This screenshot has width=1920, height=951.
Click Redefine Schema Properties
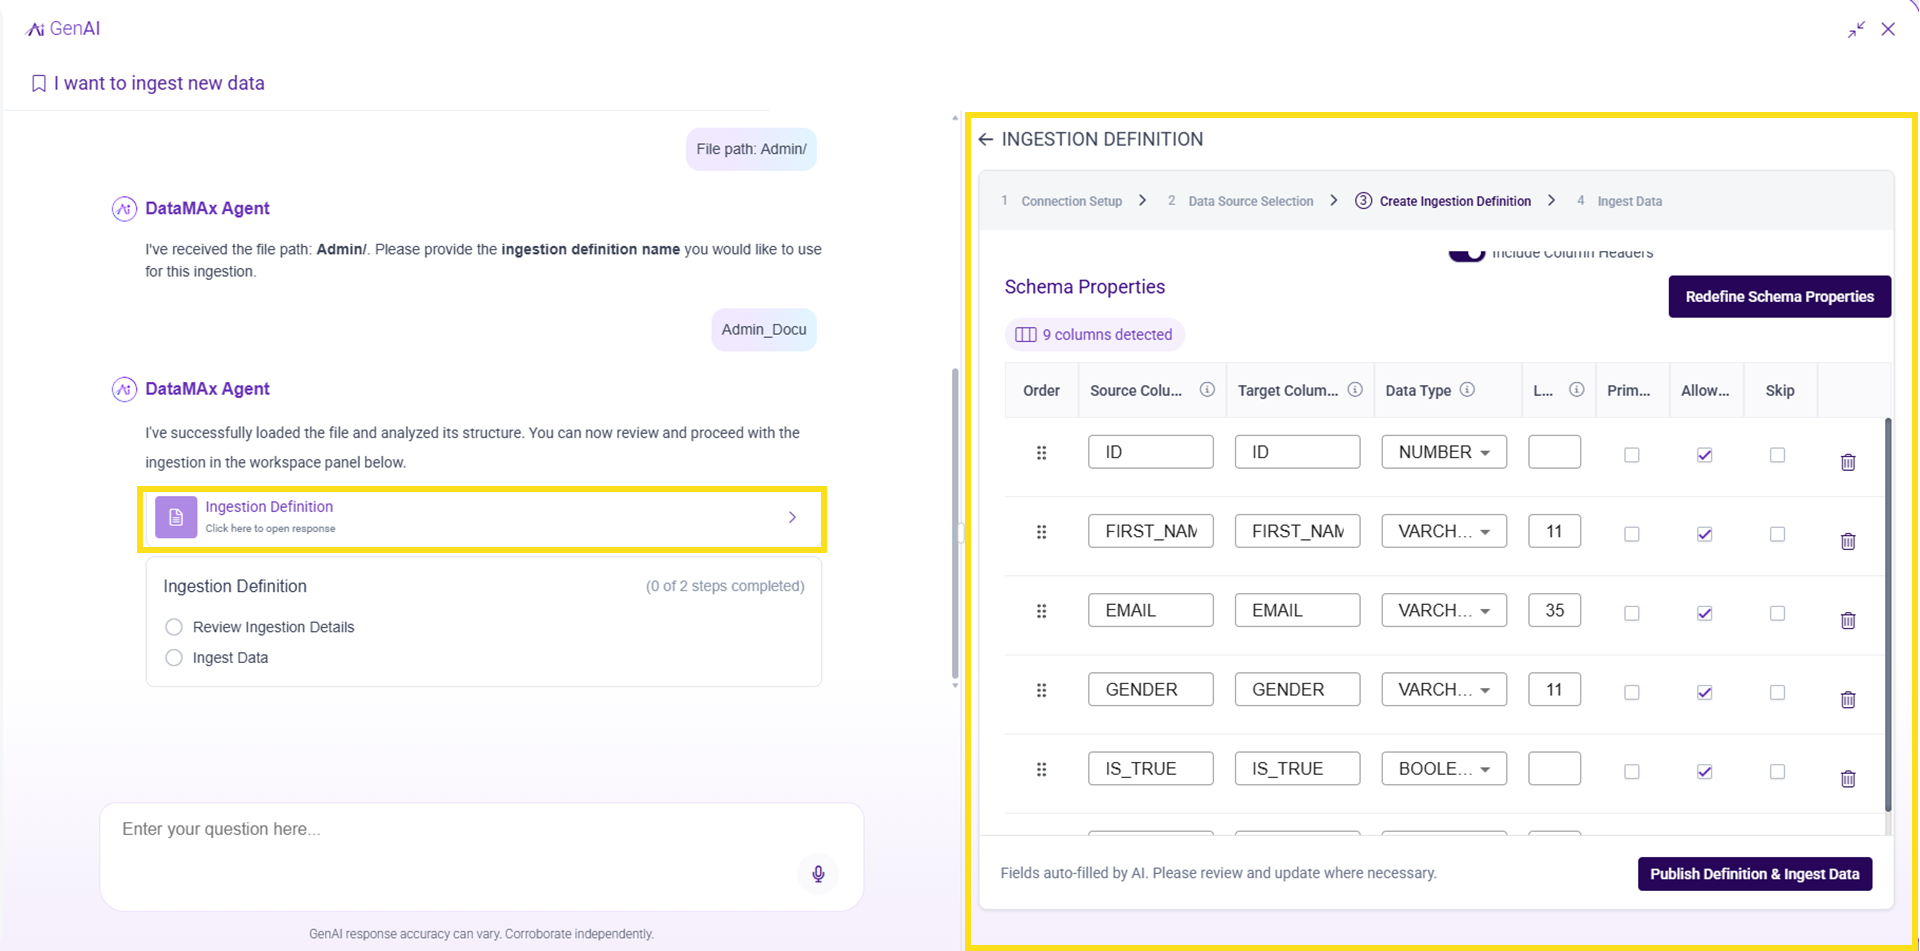click(1779, 296)
